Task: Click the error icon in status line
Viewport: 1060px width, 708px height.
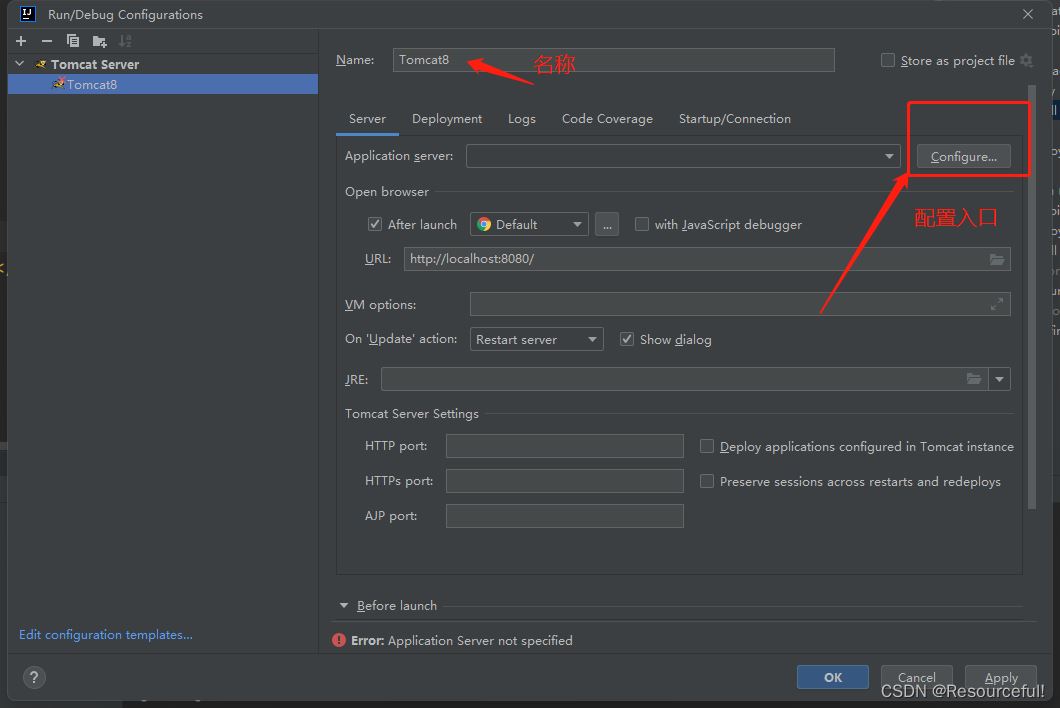Action: point(339,640)
